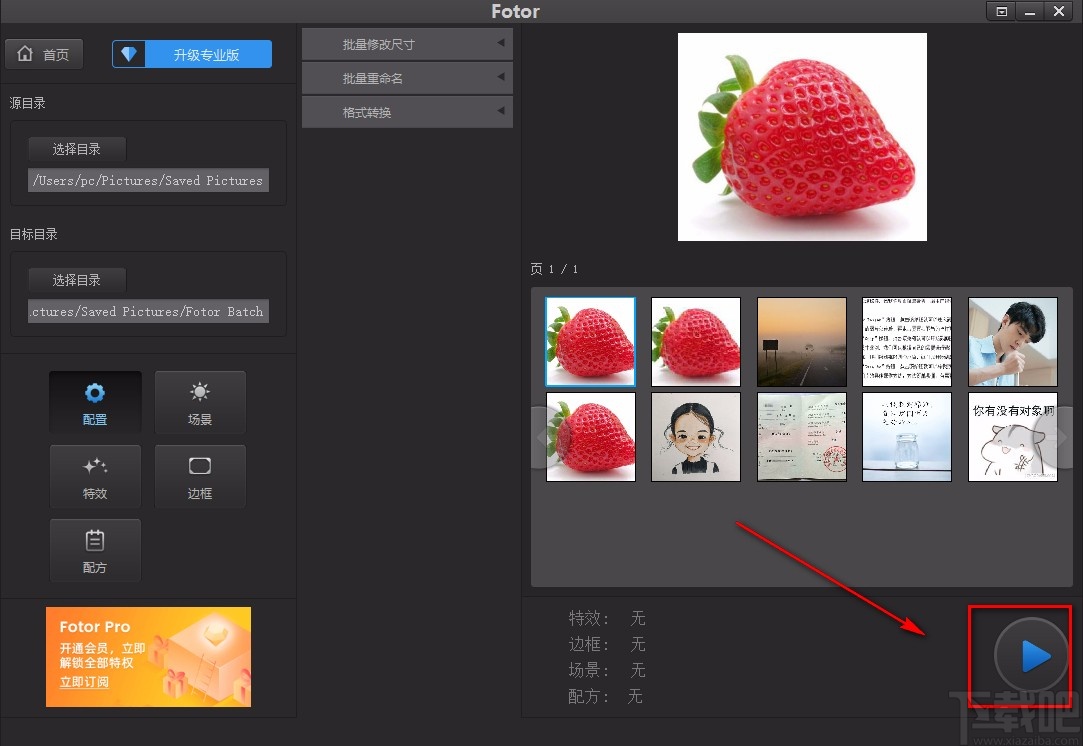
Task: Expand the 批量重命名 section
Action: pyautogui.click(x=407, y=78)
